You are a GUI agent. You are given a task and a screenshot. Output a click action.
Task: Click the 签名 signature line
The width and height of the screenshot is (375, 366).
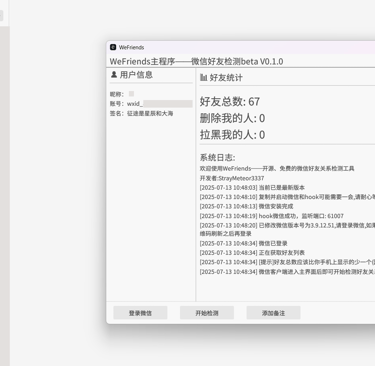click(141, 113)
